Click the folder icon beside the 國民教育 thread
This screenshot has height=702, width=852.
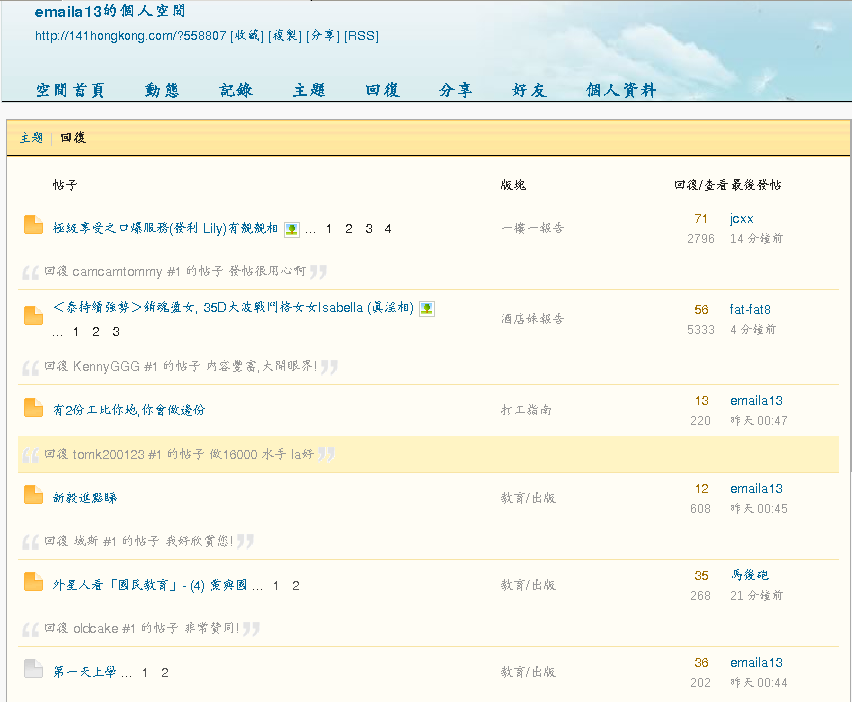pos(32,582)
